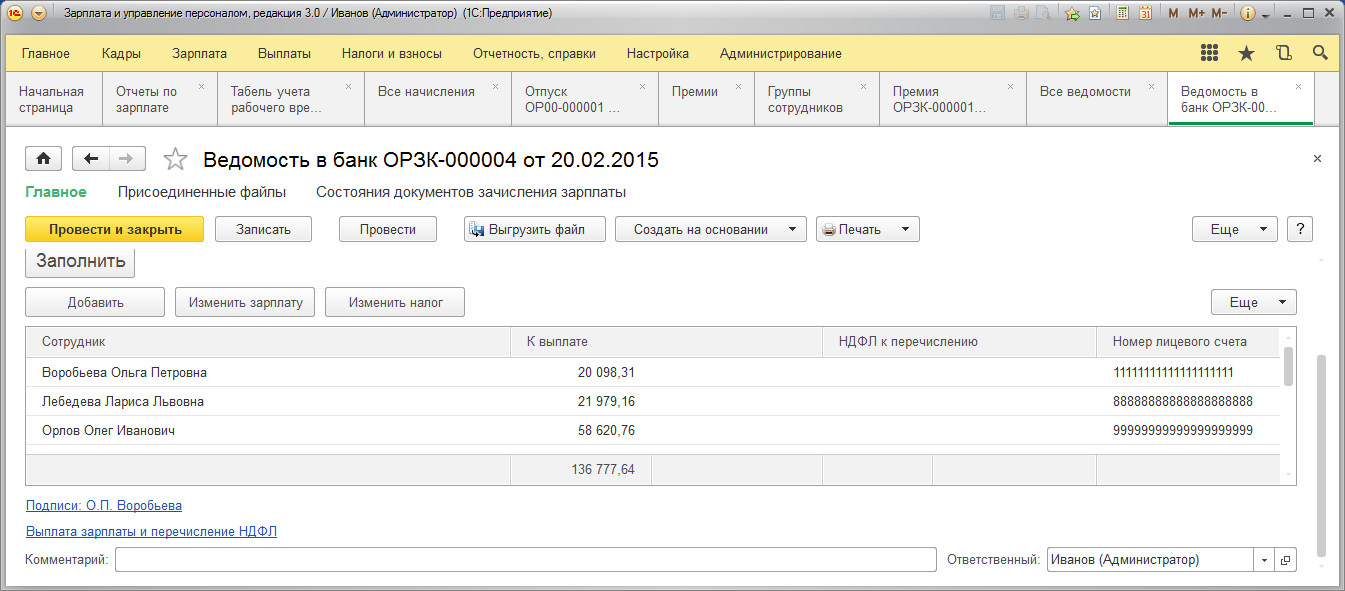Viewport: 1345px width, 591px height.
Task: Click the printer icon in the title bar
Action: point(1022,14)
